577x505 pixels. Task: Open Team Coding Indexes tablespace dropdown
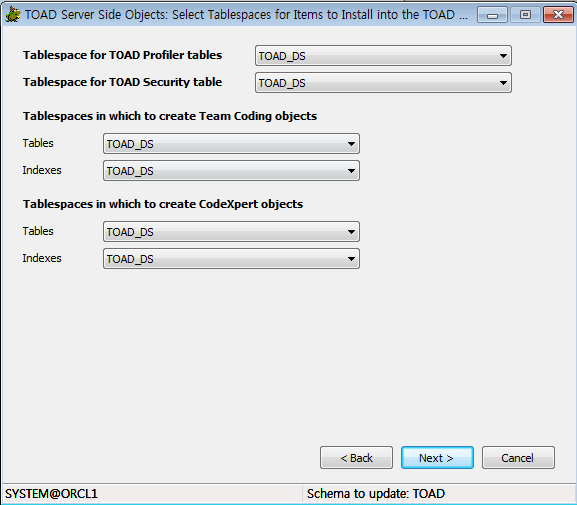231,171
